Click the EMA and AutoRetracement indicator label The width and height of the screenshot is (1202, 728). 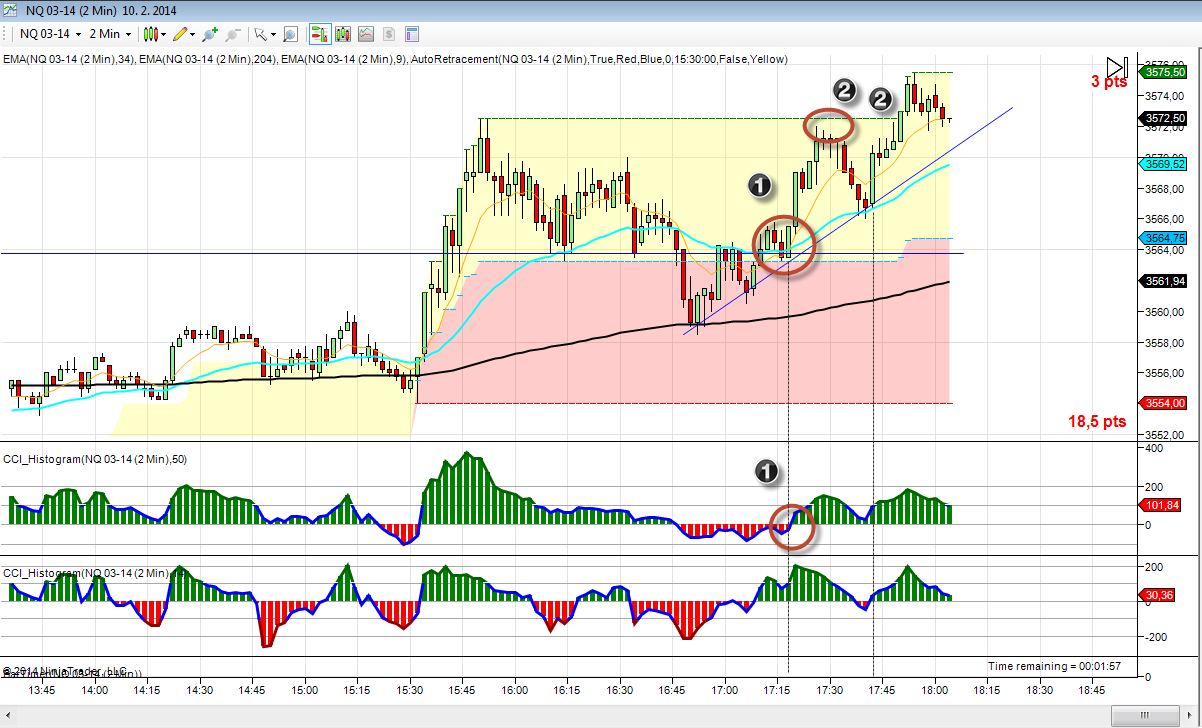click(395, 59)
